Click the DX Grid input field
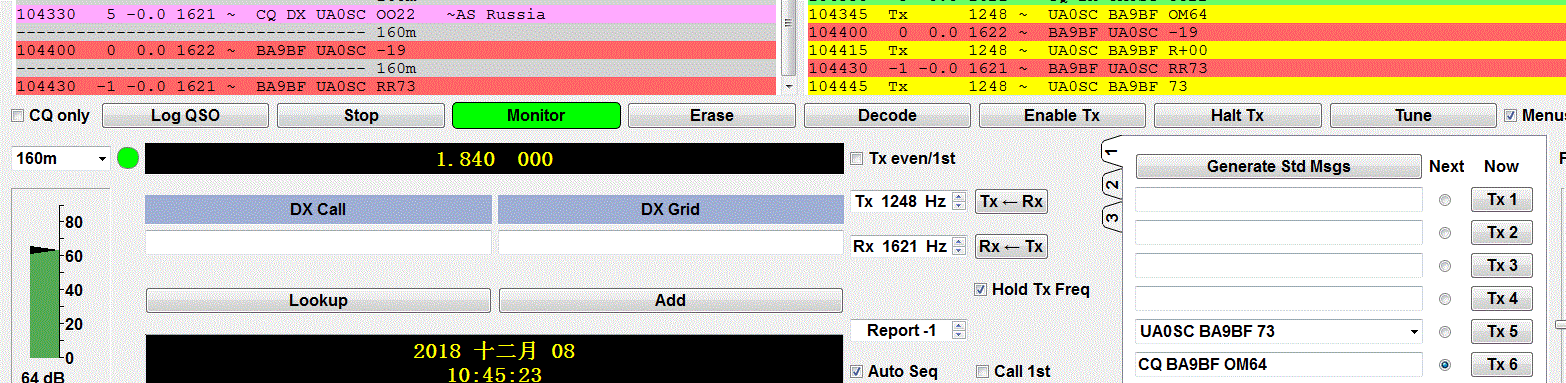 tap(670, 243)
